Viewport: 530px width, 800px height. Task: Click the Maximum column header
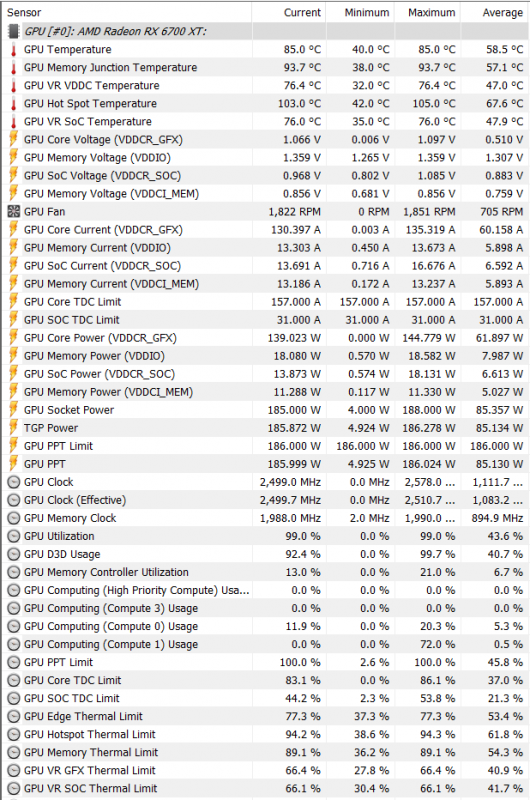click(x=427, y=13)
